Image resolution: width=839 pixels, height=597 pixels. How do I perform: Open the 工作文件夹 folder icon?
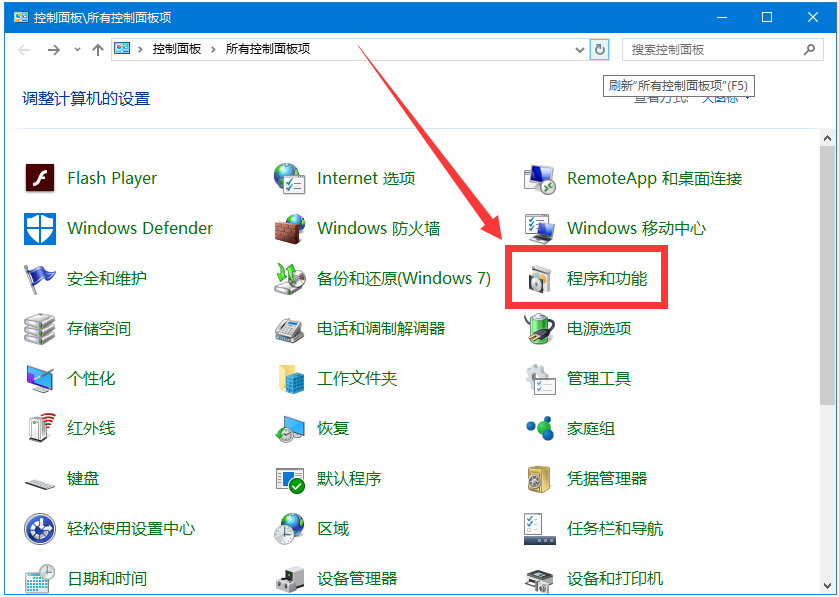pos(292,379)
